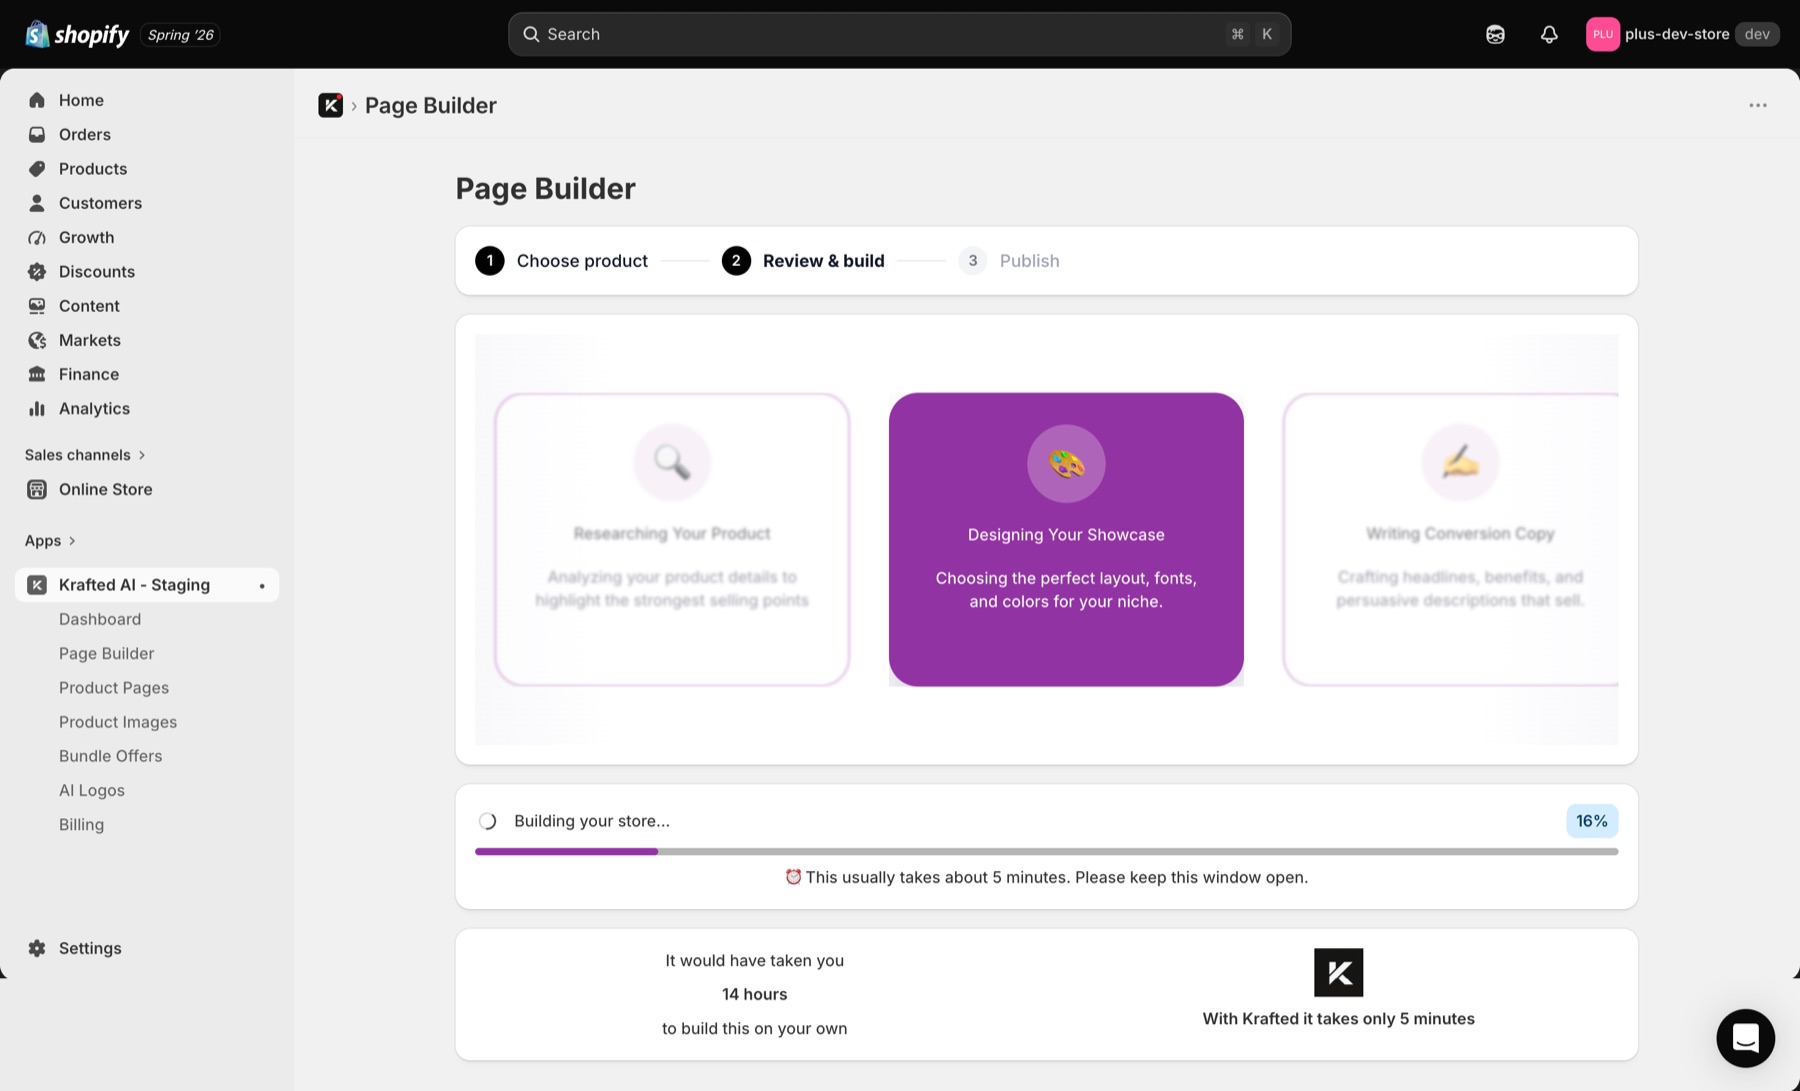Click the Home house icon
This screenshot has width=1800, height=1091.
click(37, 100)
